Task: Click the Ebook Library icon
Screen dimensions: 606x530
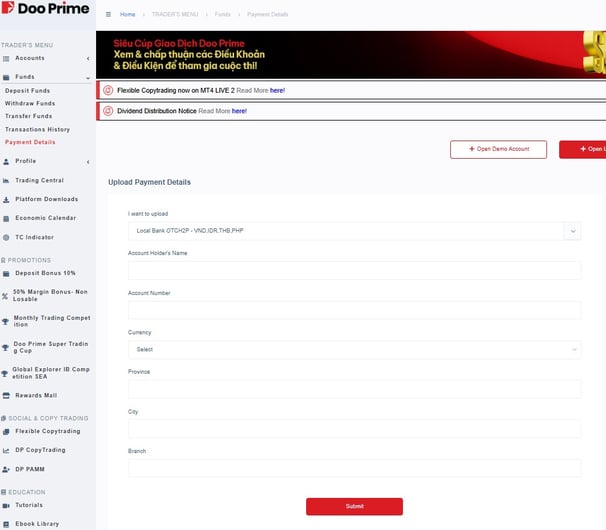Action: click(x=6, y=525)
